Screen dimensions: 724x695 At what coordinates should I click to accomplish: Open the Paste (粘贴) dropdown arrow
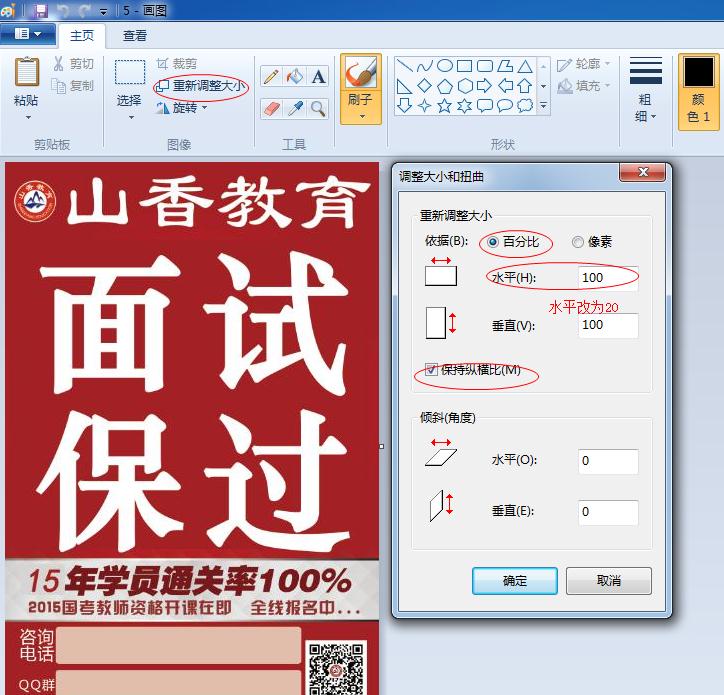pos(28,118)
